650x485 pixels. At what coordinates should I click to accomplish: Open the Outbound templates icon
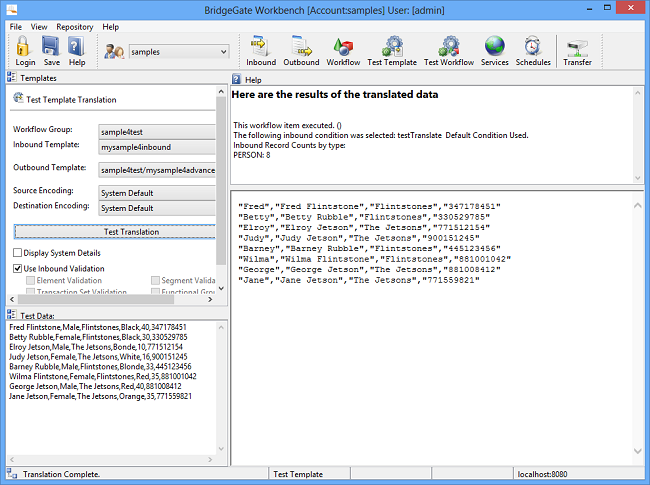(301, 46)
